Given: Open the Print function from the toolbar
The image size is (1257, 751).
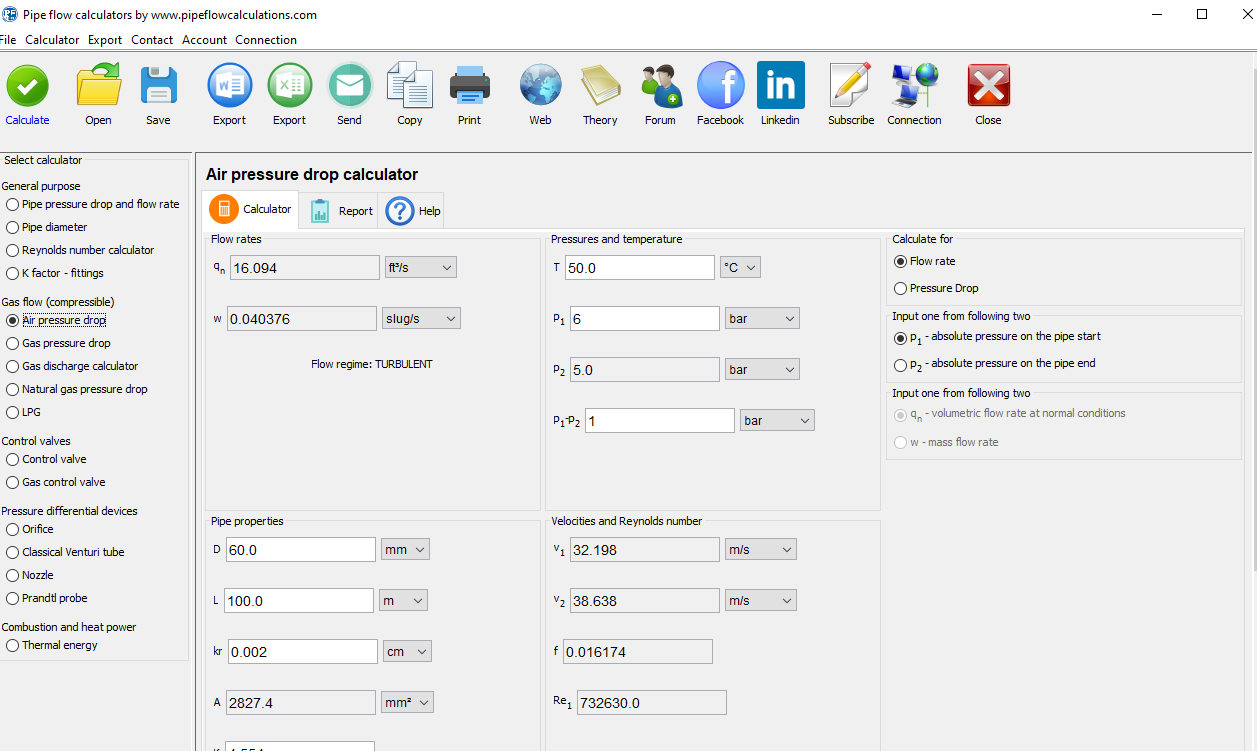Looking at the screenshot, I should (x=469, y=86).
